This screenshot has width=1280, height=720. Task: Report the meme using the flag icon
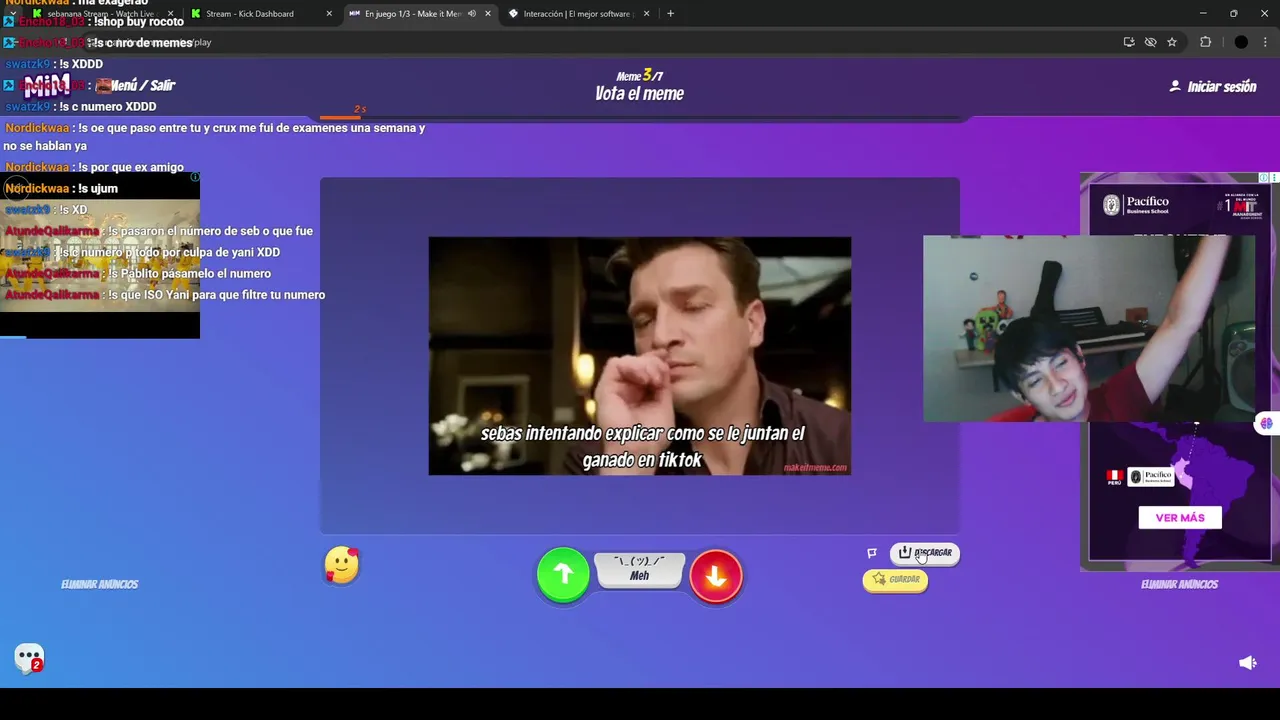click(872, 553)
